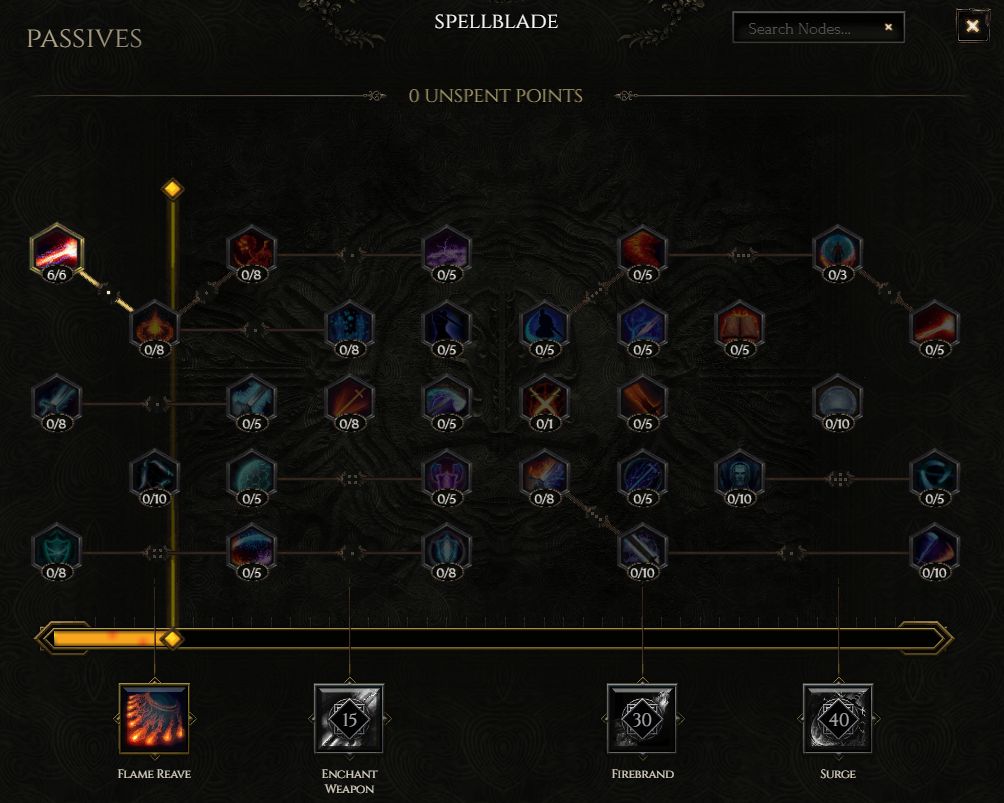Select the purple lightning 0/5 passive node
Screen dimensions: 1004x803
(446, 254)
